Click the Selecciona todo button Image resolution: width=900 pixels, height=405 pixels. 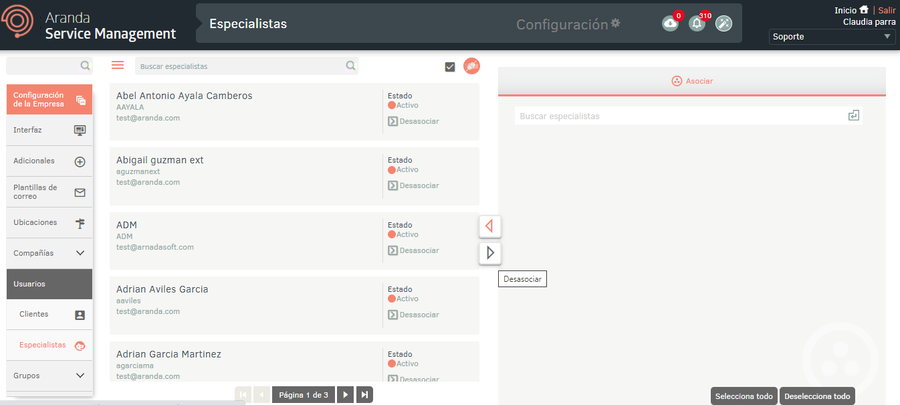743,396
